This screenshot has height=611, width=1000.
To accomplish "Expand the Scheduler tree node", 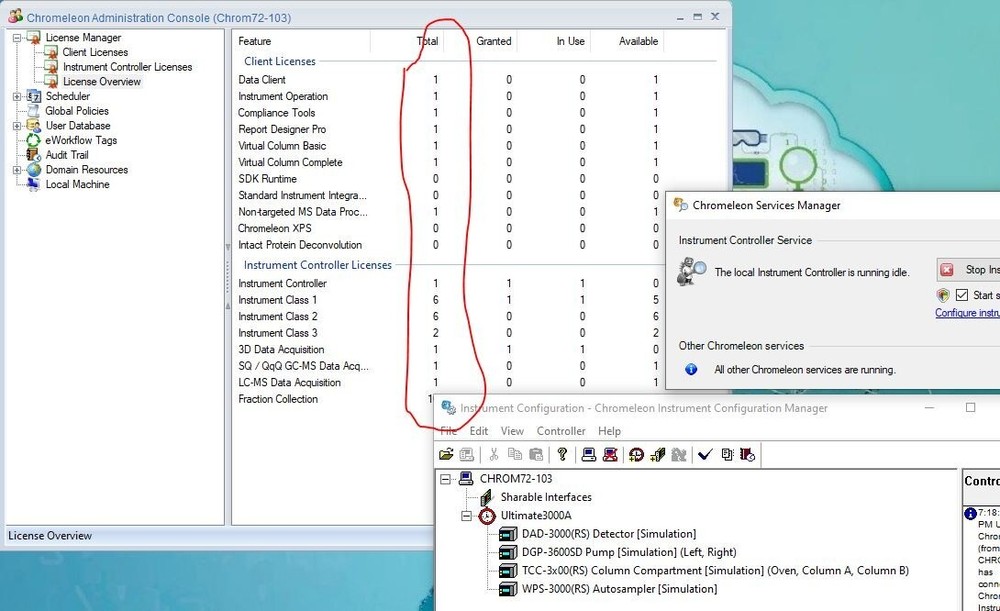I will pos(17,96).
